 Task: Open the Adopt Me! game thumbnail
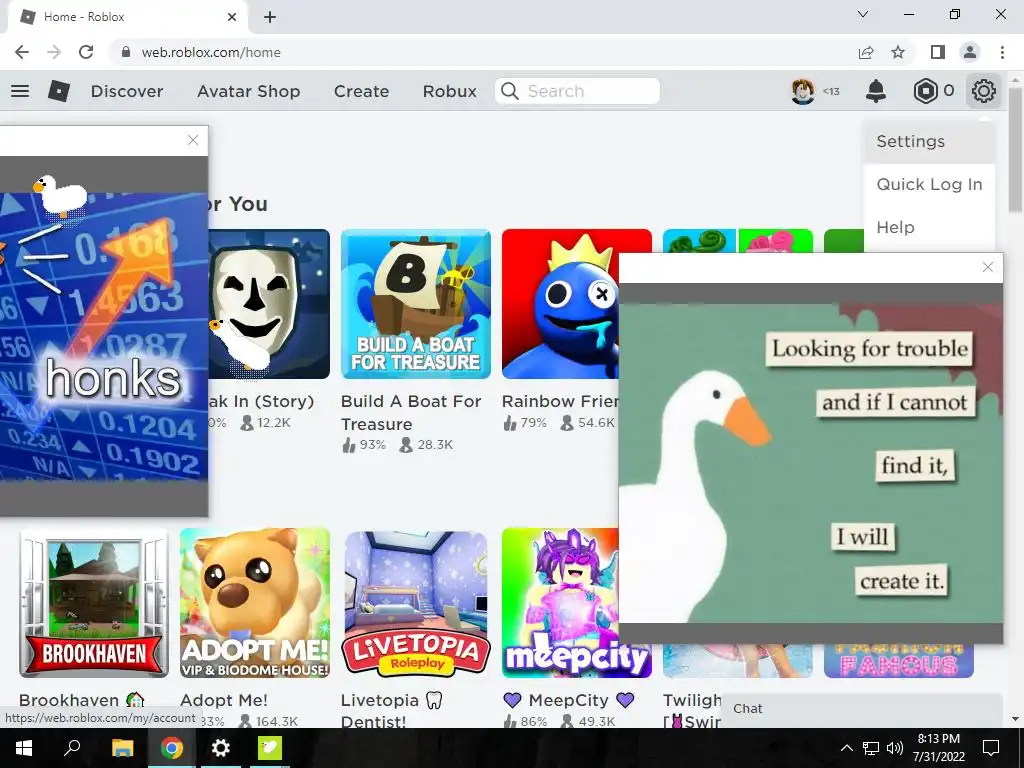tap(255, 603)
